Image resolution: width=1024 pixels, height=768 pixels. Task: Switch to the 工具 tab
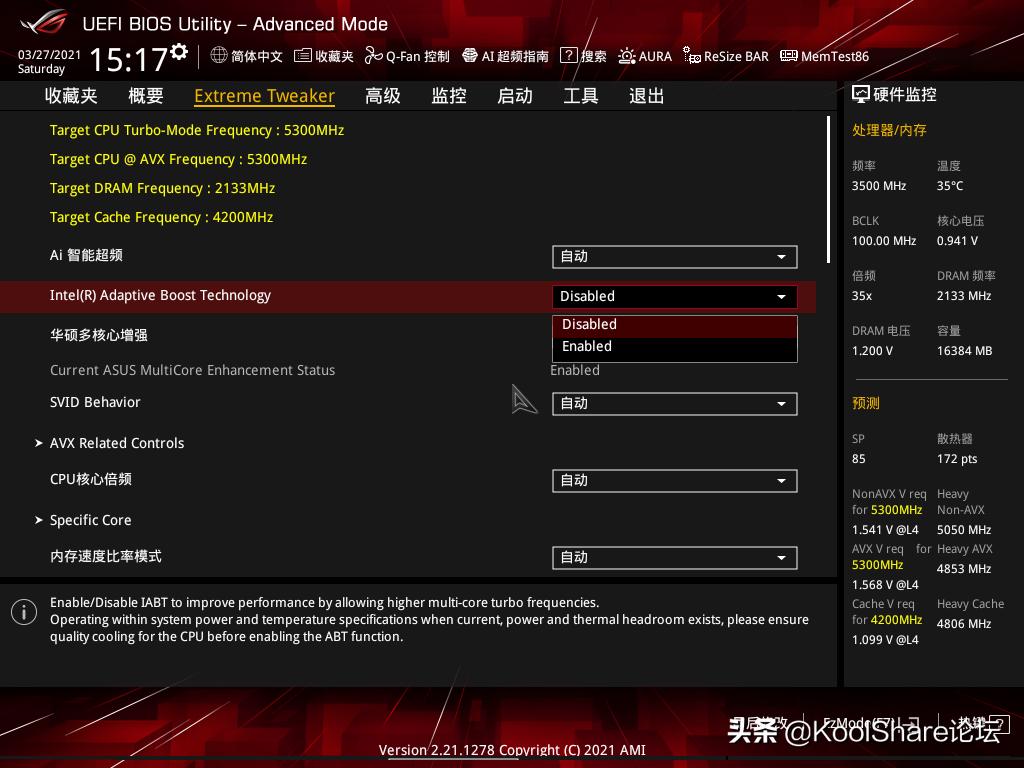(581, 96)
